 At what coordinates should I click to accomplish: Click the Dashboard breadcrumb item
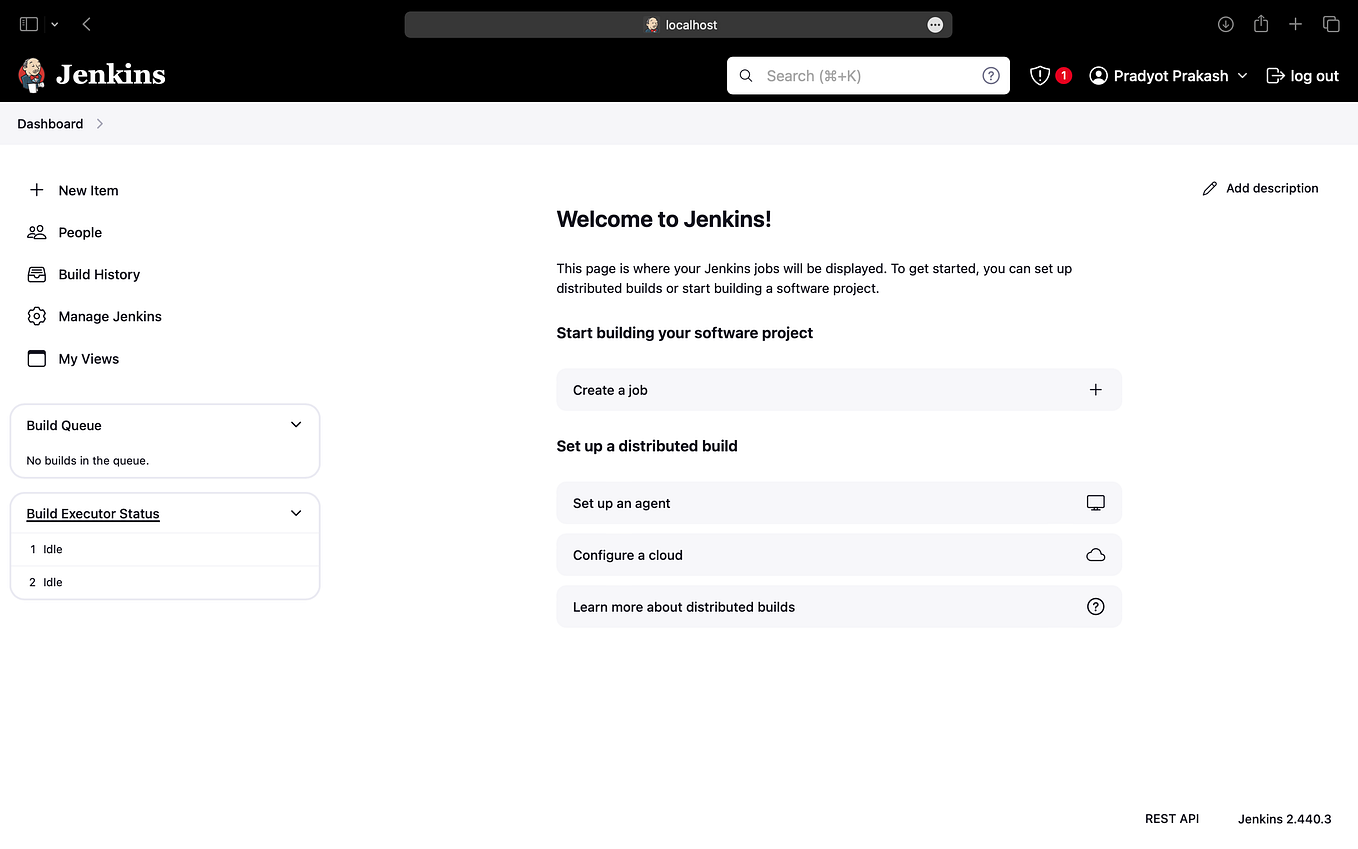pos(50,123)
